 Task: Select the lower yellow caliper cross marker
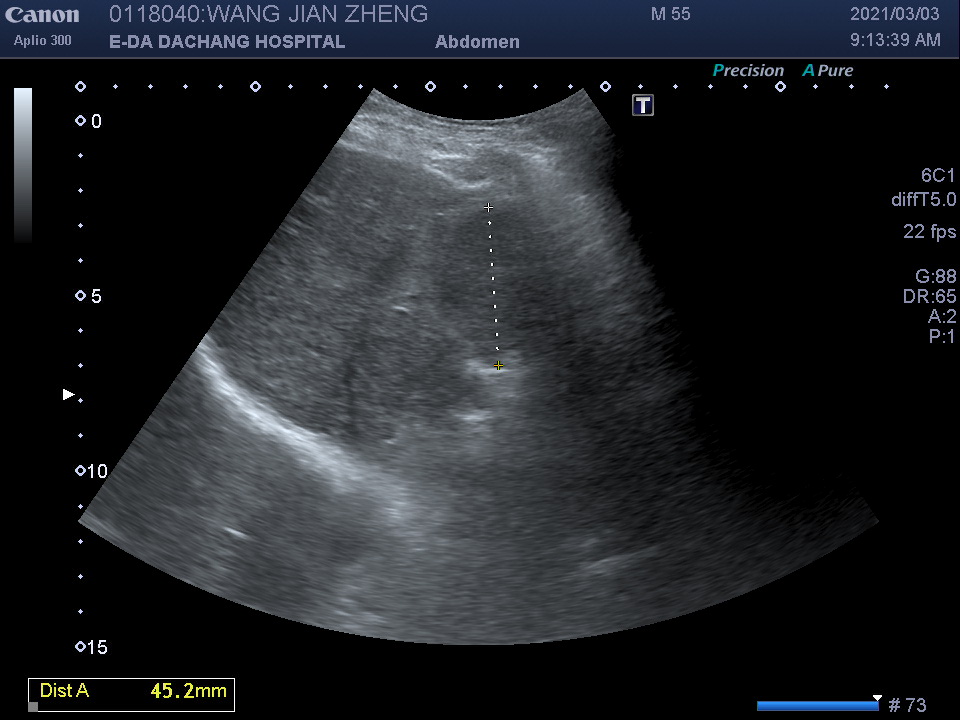pos(498,366)
